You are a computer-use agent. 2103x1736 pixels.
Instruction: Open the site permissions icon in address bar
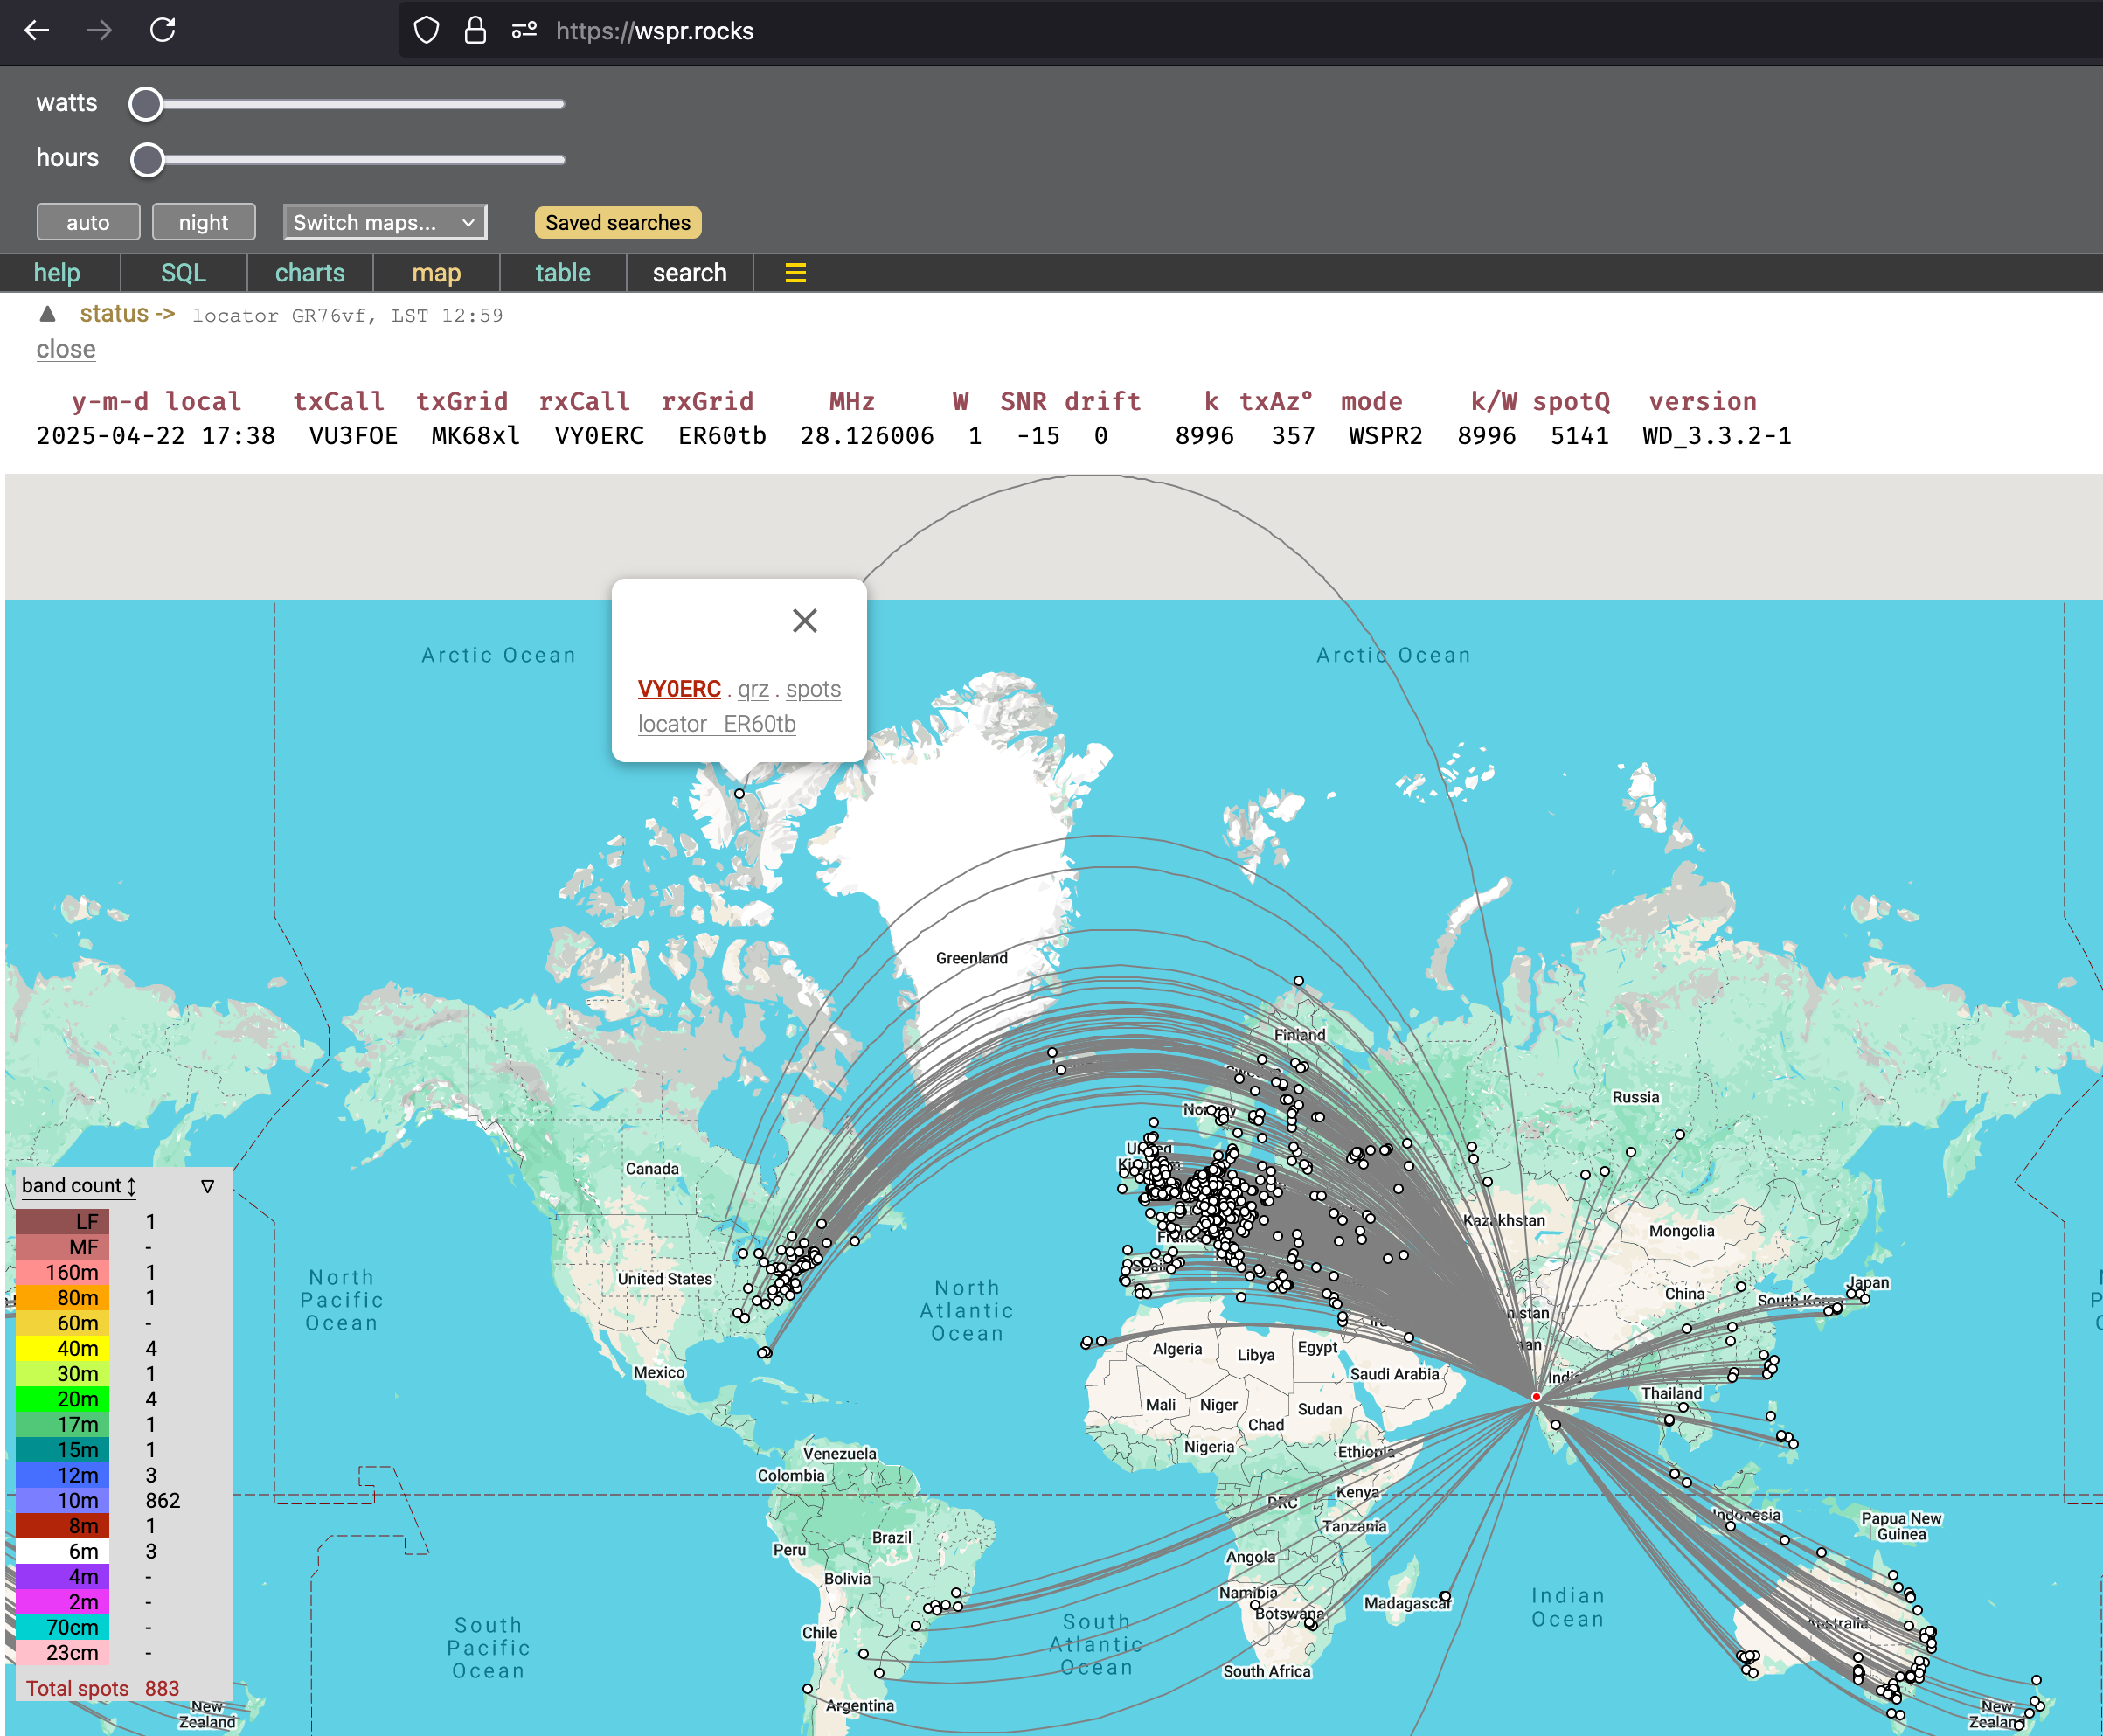click(524, 31)
